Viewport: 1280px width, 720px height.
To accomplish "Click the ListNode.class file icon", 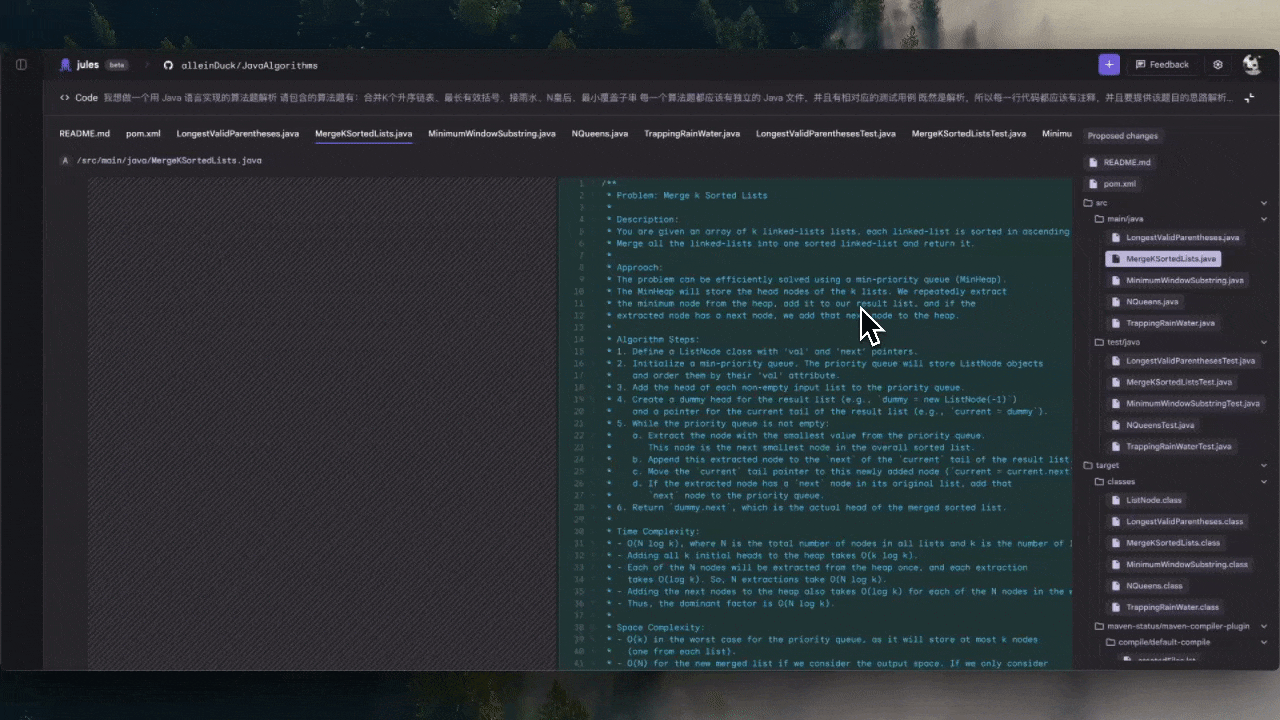I will (x=1117, y=500).
